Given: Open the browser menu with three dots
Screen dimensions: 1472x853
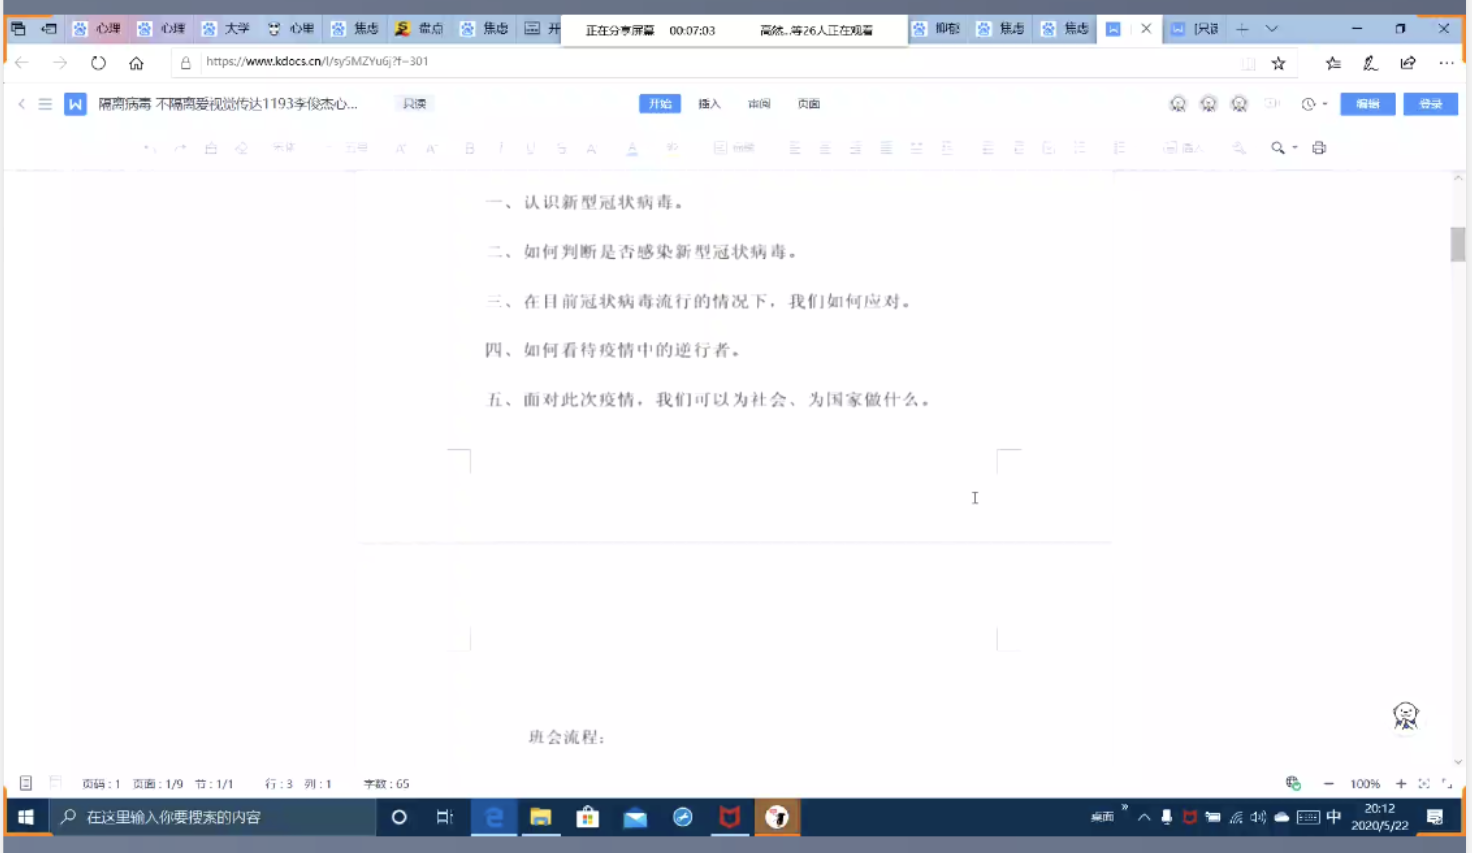Looking at the screenshot, I should tap(1446, 62).
